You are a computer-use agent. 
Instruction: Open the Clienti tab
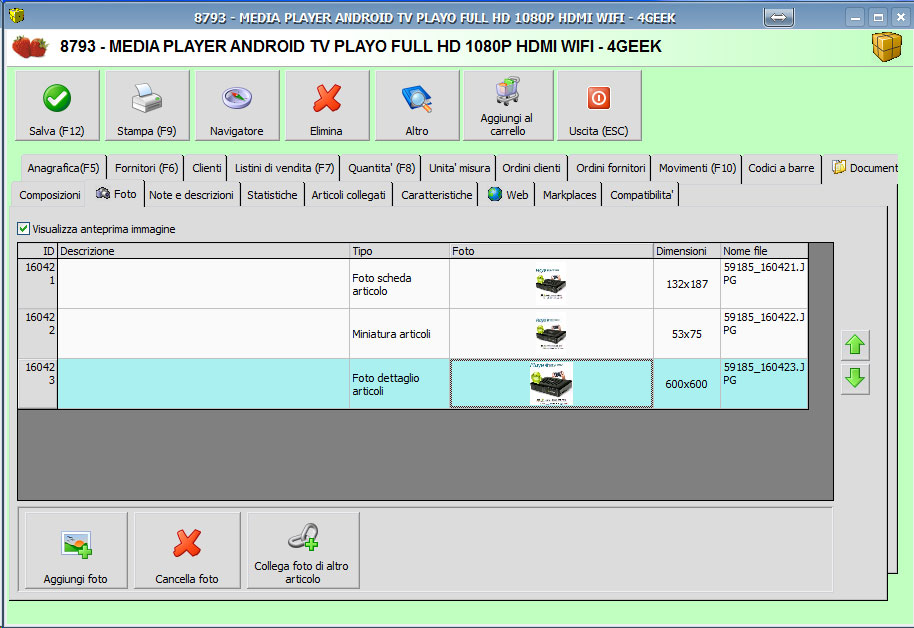click(207, 169)
